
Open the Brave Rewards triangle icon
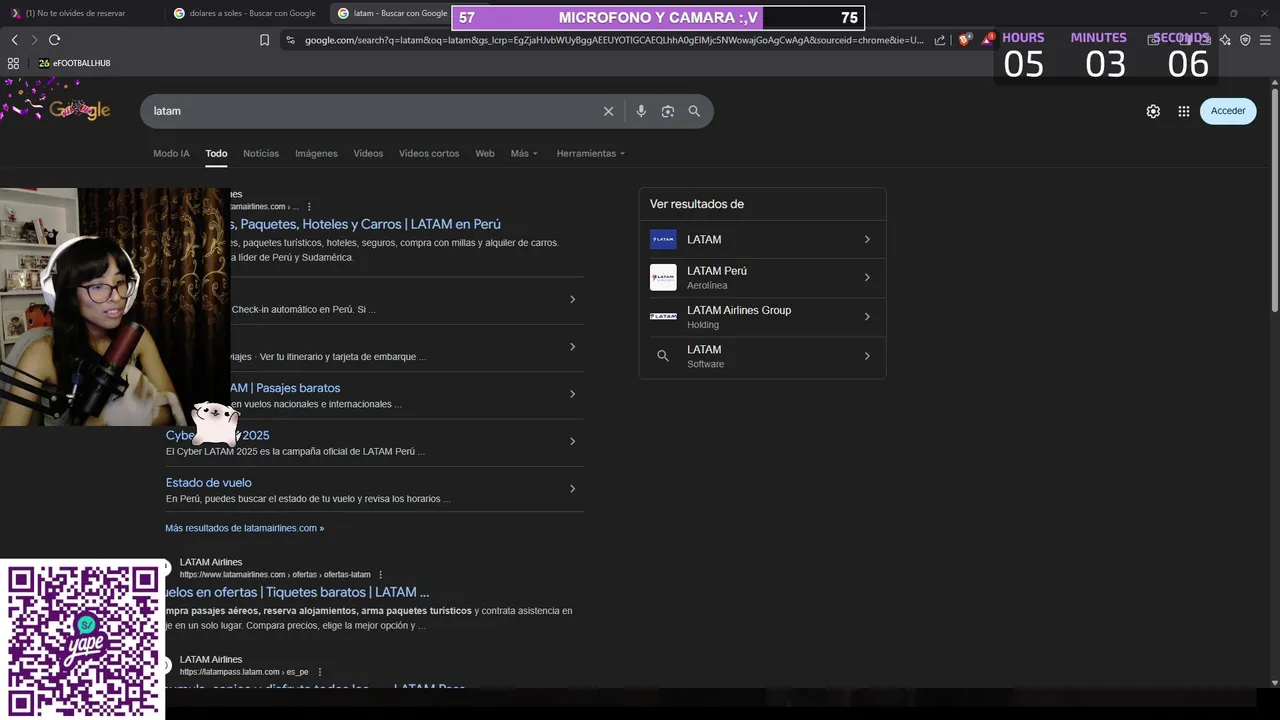pos(987,40)
